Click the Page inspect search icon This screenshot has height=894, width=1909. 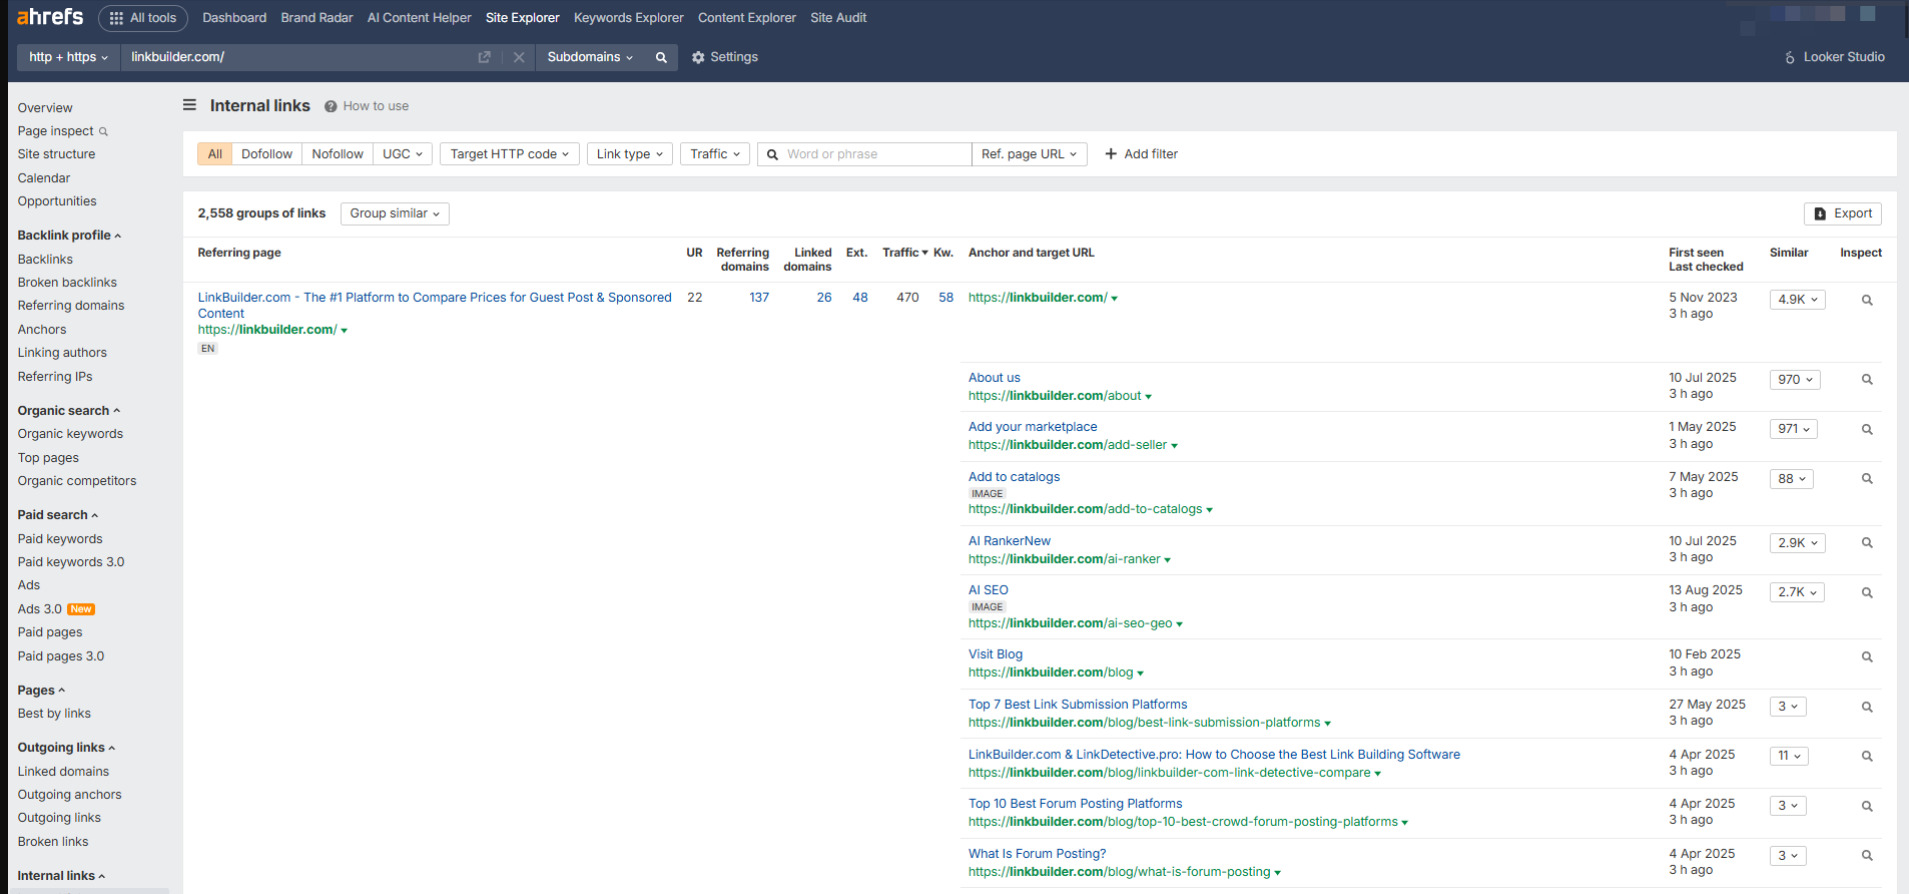(x=104, y=131)
